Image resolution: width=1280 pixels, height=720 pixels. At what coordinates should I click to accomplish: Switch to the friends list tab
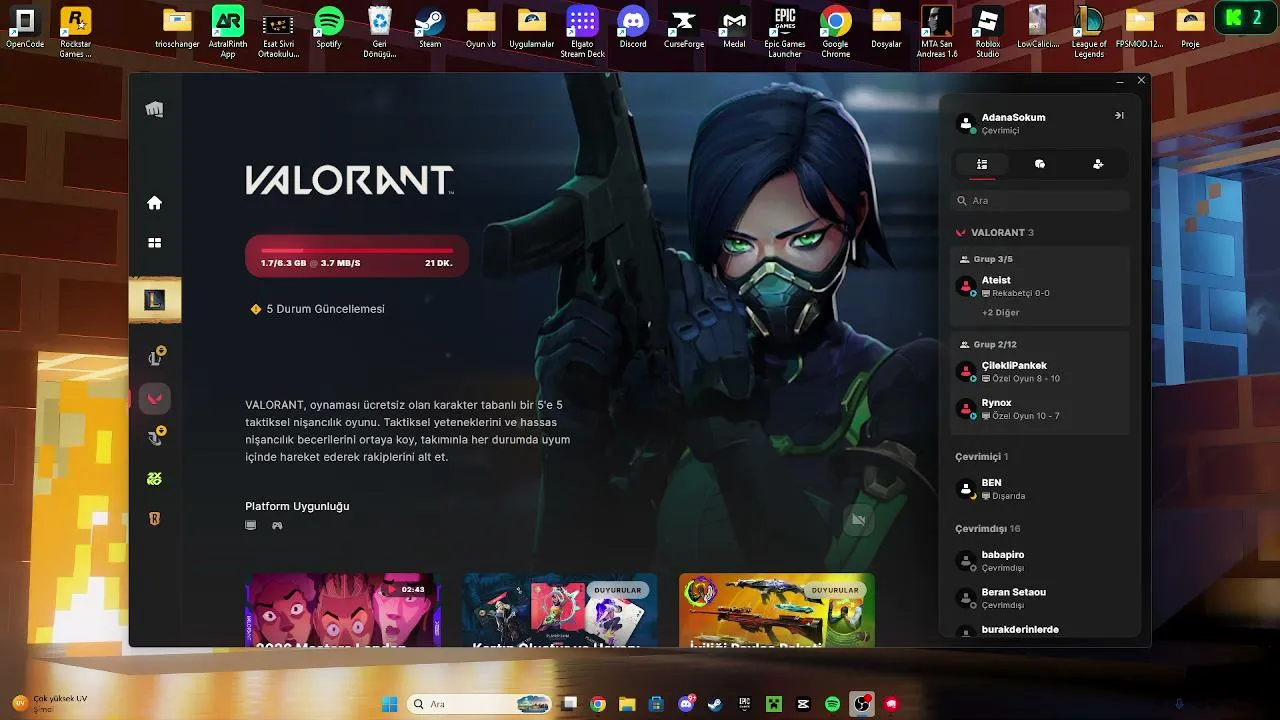tap(982, 164)
